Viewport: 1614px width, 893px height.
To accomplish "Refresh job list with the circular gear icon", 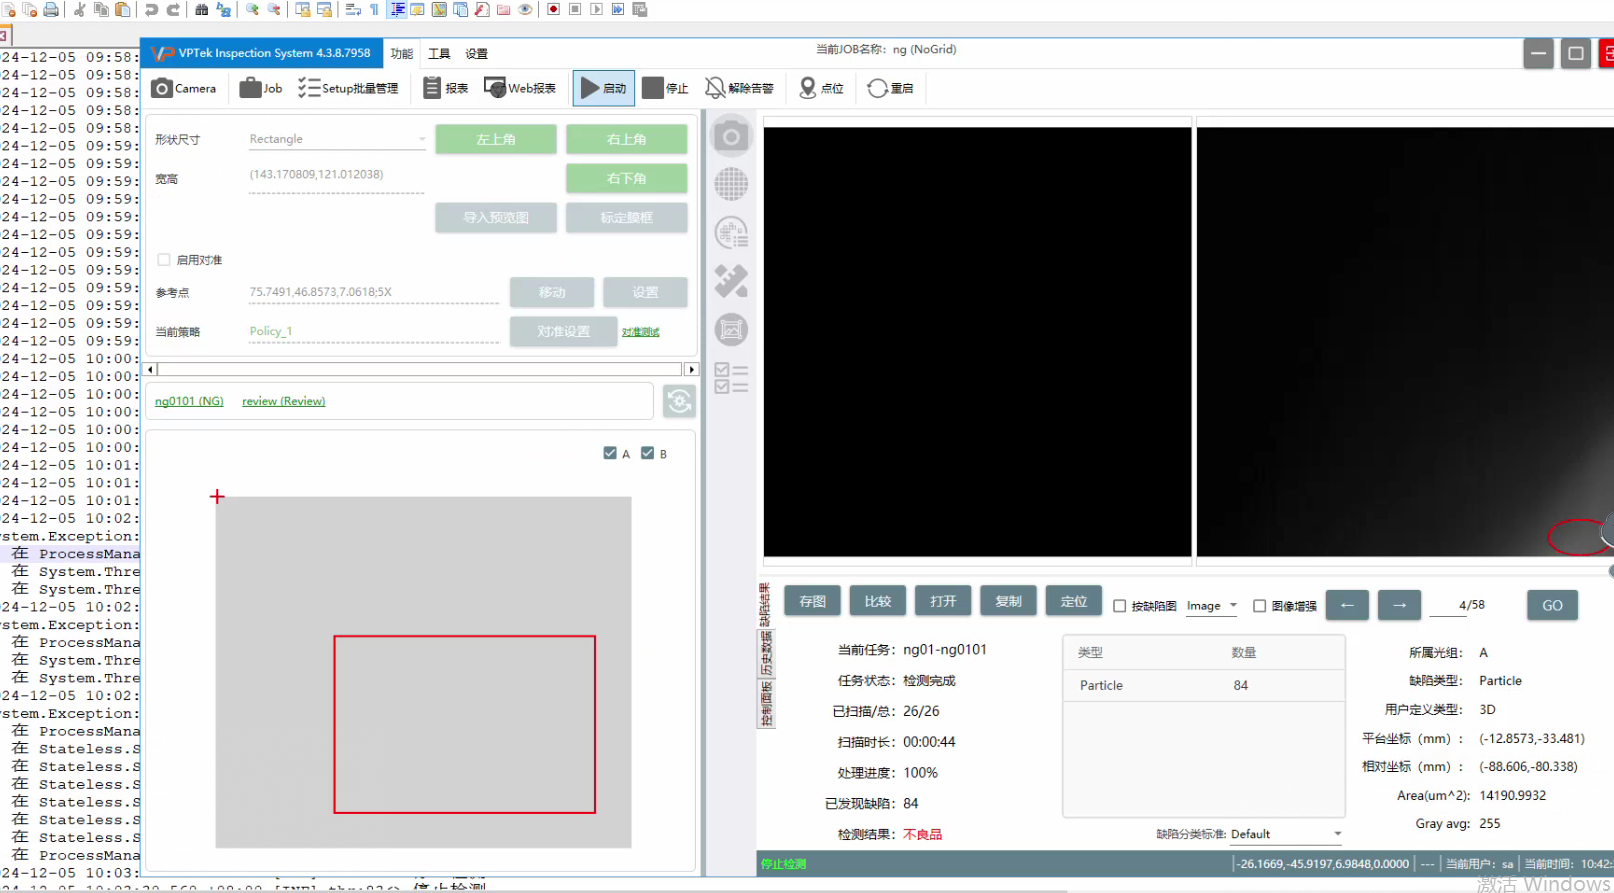I will 680,401.
